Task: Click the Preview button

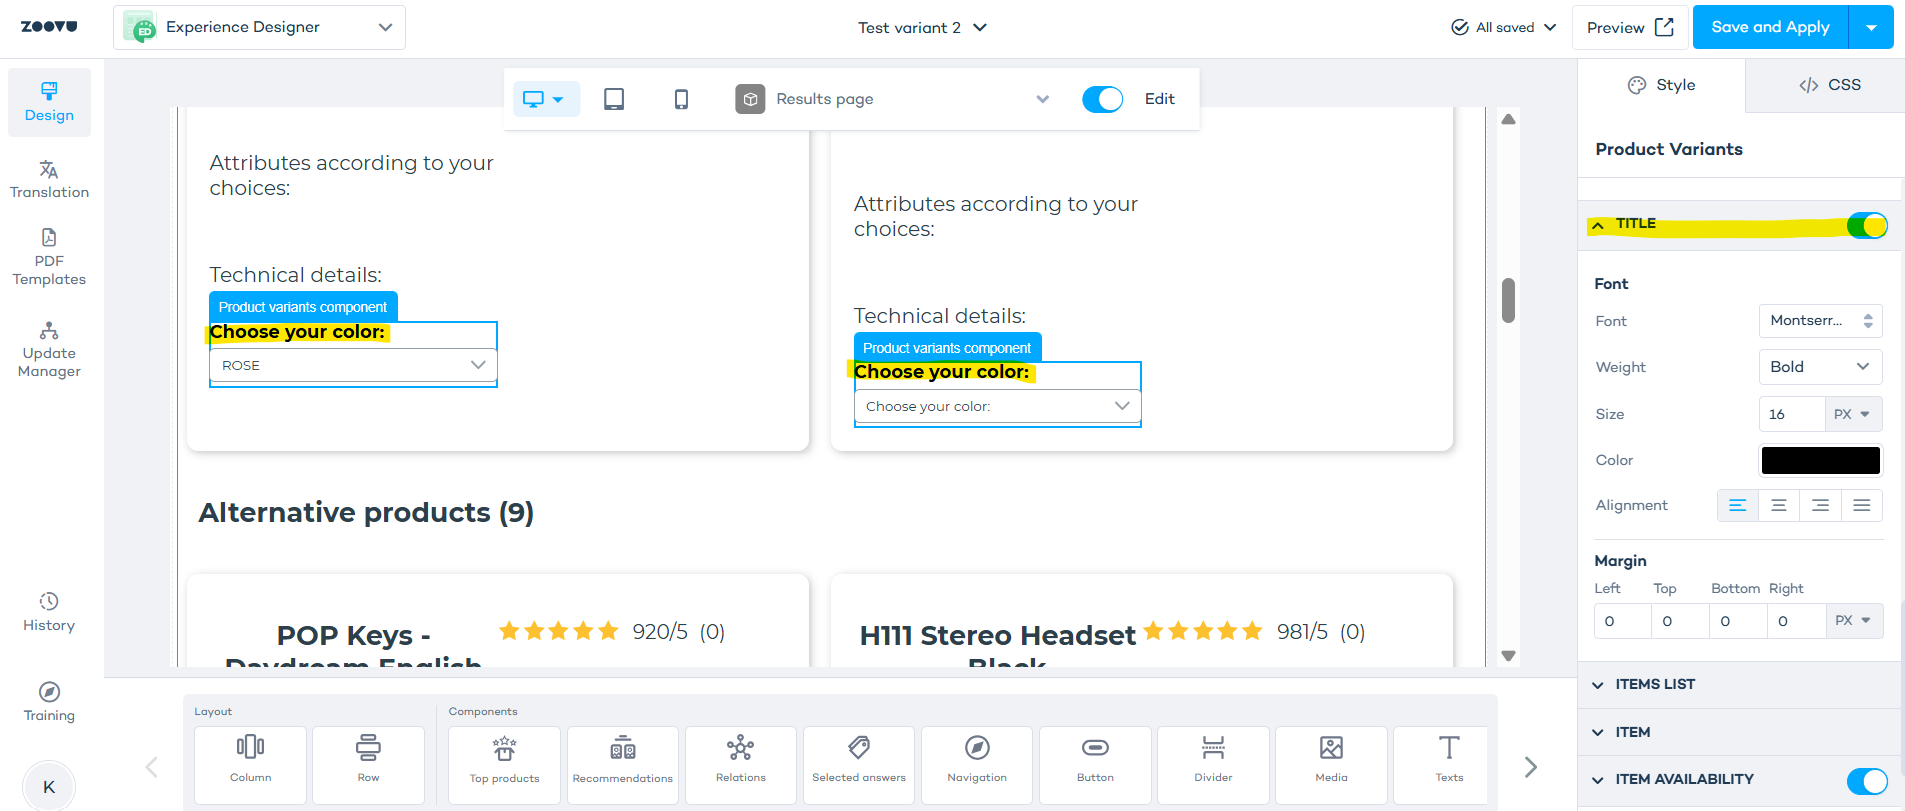Action: click(x=1629, y=27)
